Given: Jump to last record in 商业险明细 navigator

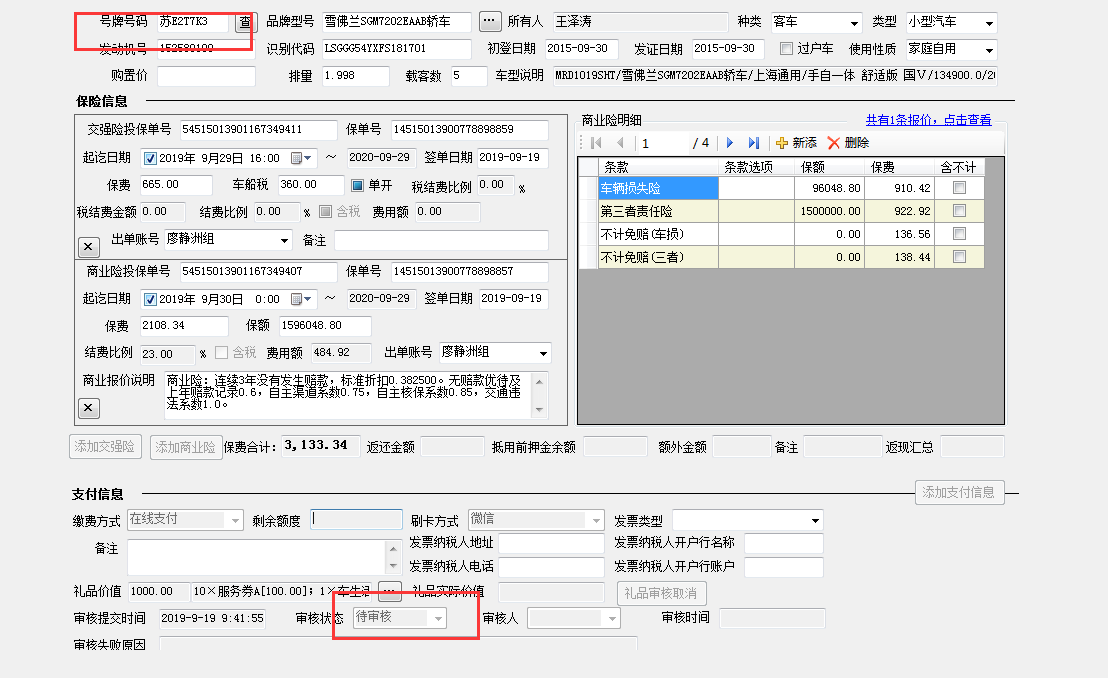Looking at the screenshot, I should [754, 143].
